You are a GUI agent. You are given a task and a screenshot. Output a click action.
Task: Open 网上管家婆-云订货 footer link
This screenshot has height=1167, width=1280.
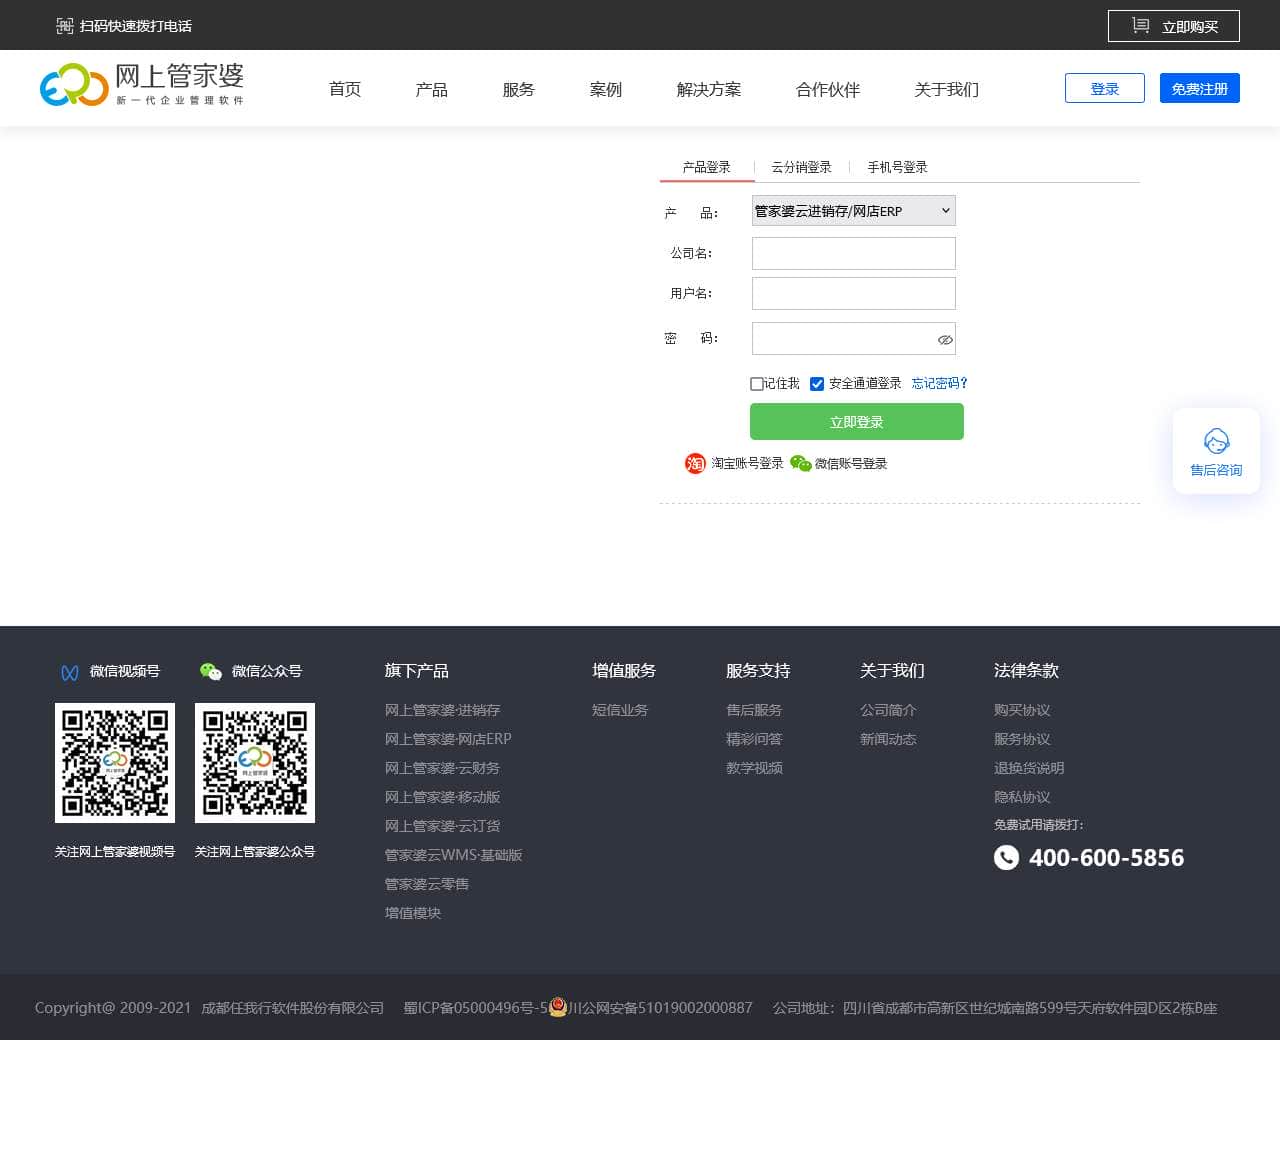tap(443, 826)
